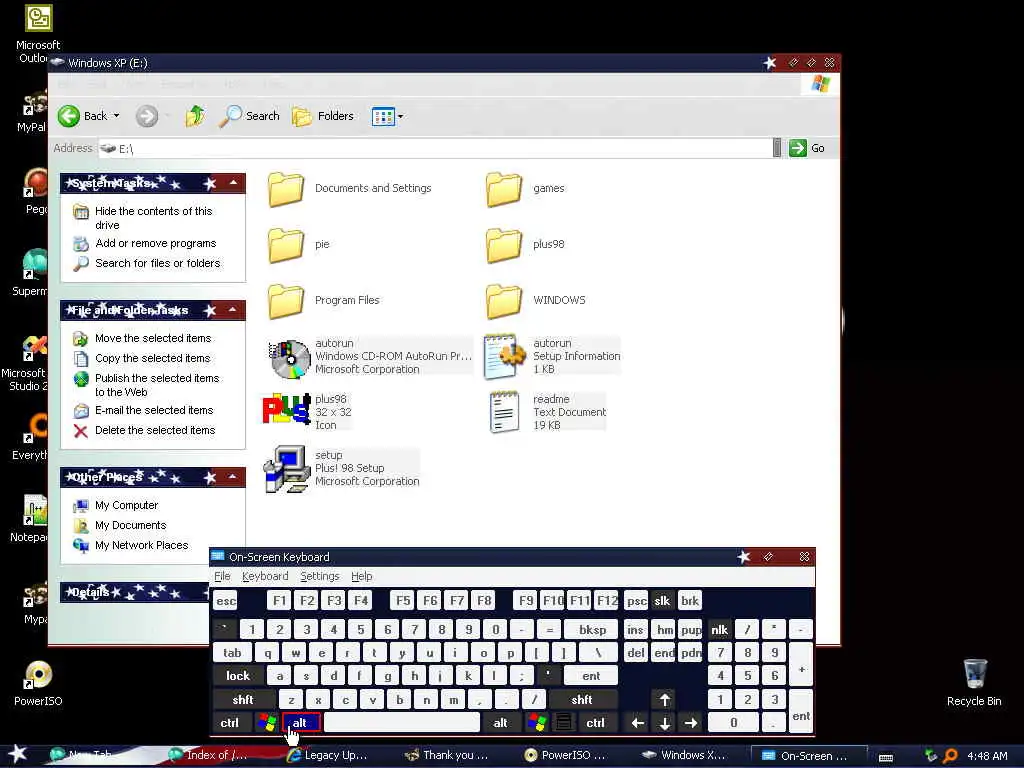Open the On-Screen Keyboard Help menu
Viewport: 1024px width, 768px height.
[361, 576]
